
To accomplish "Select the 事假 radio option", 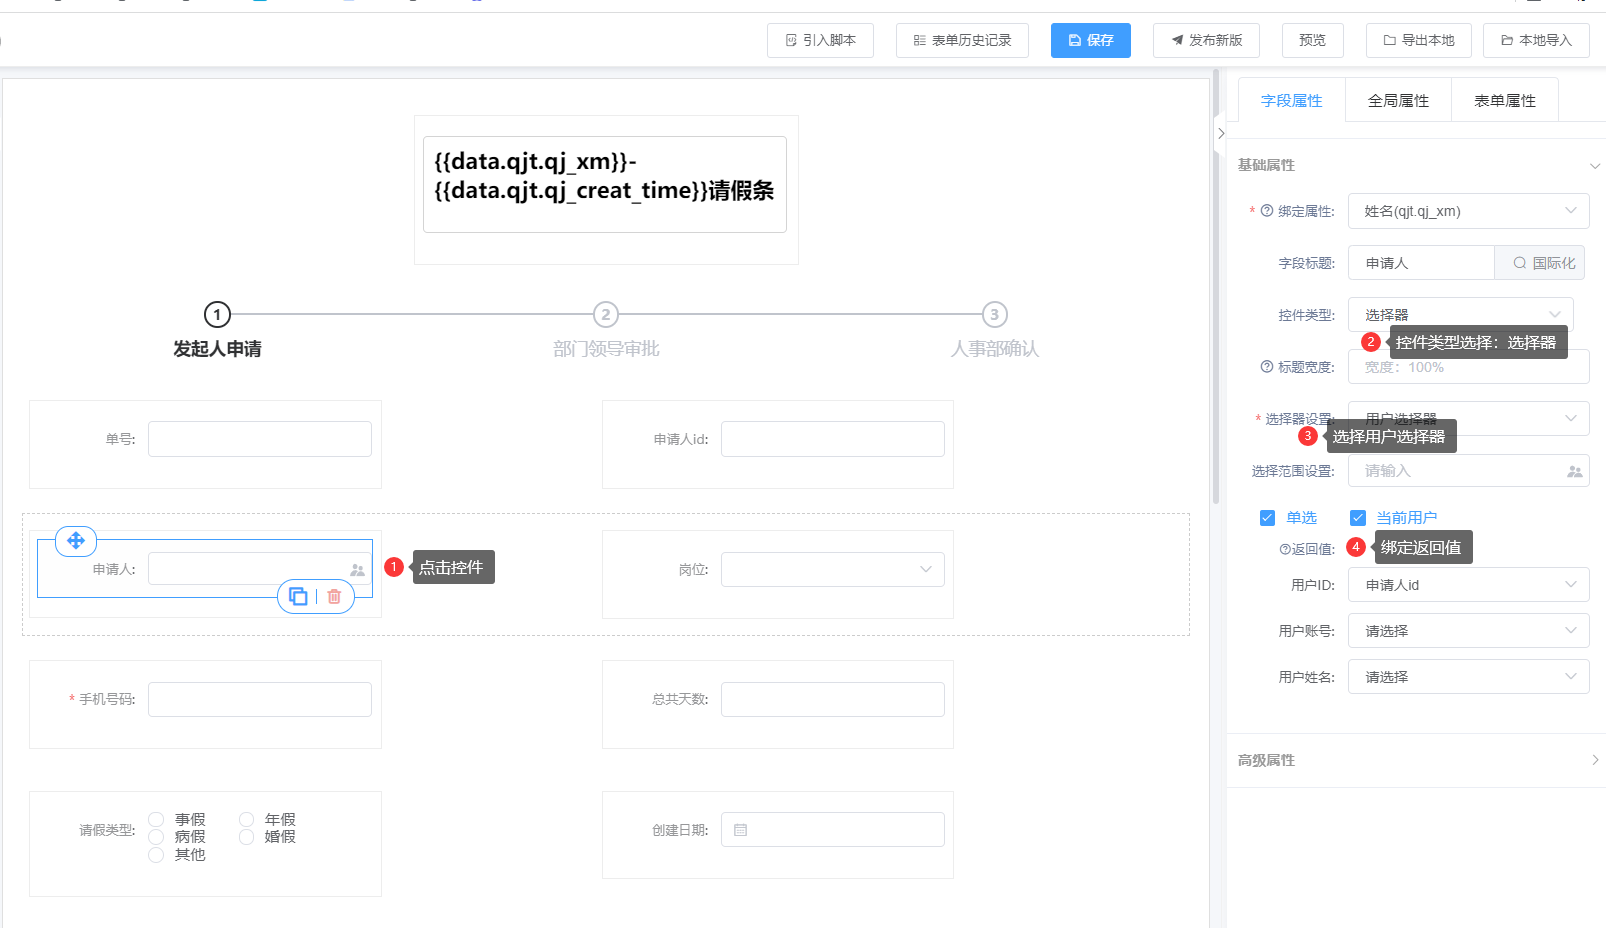I will click(x=156, y=820).
